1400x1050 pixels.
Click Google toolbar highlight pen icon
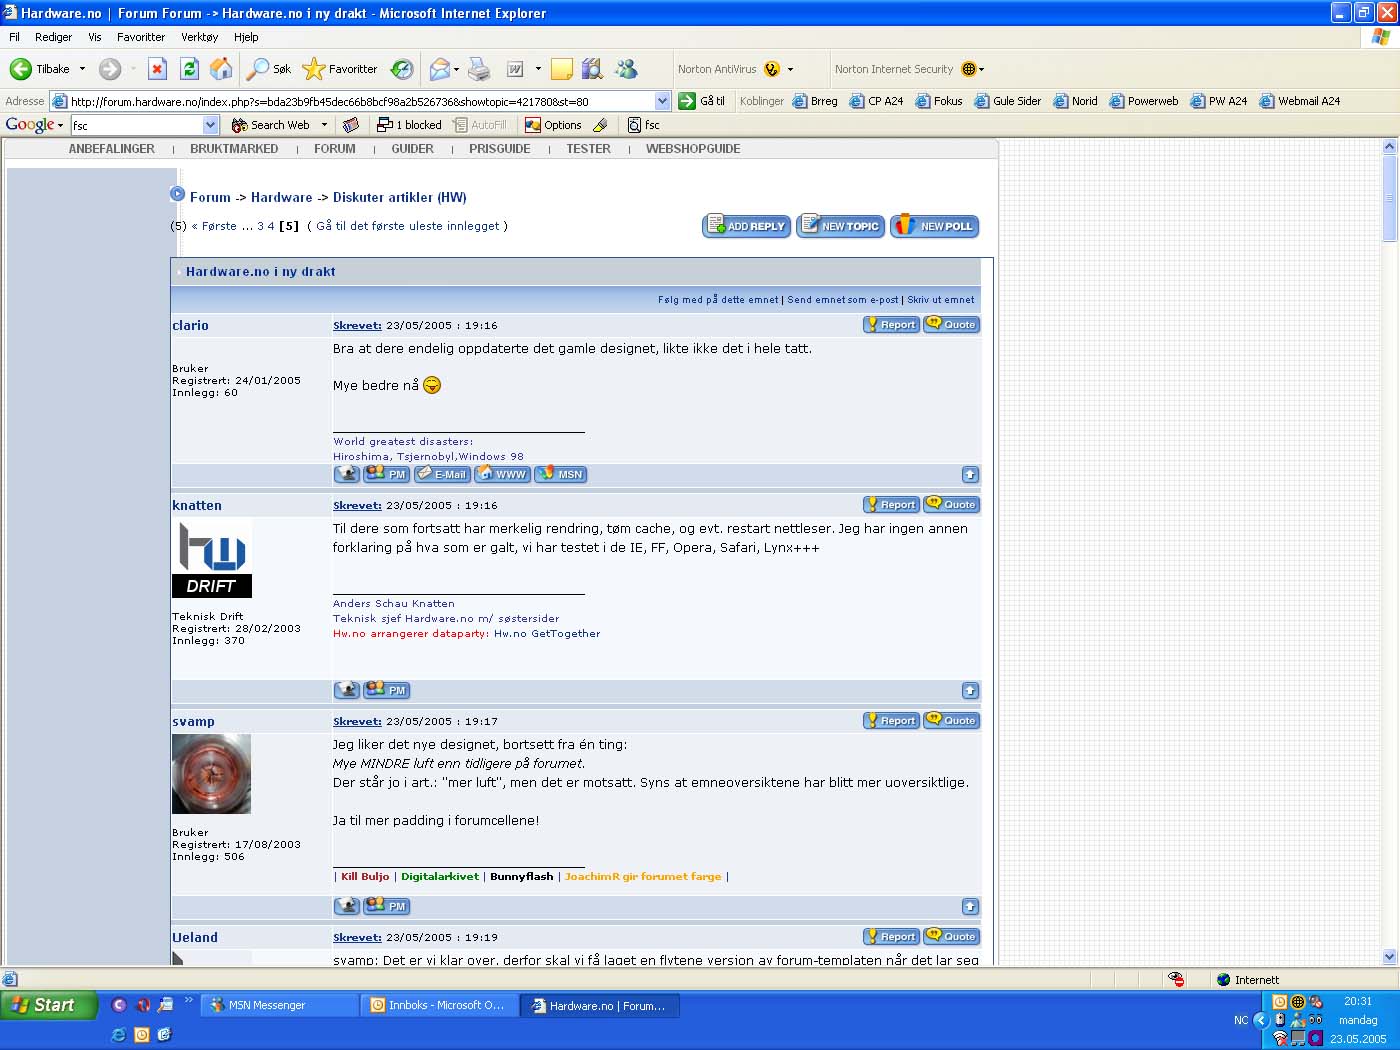600,125
